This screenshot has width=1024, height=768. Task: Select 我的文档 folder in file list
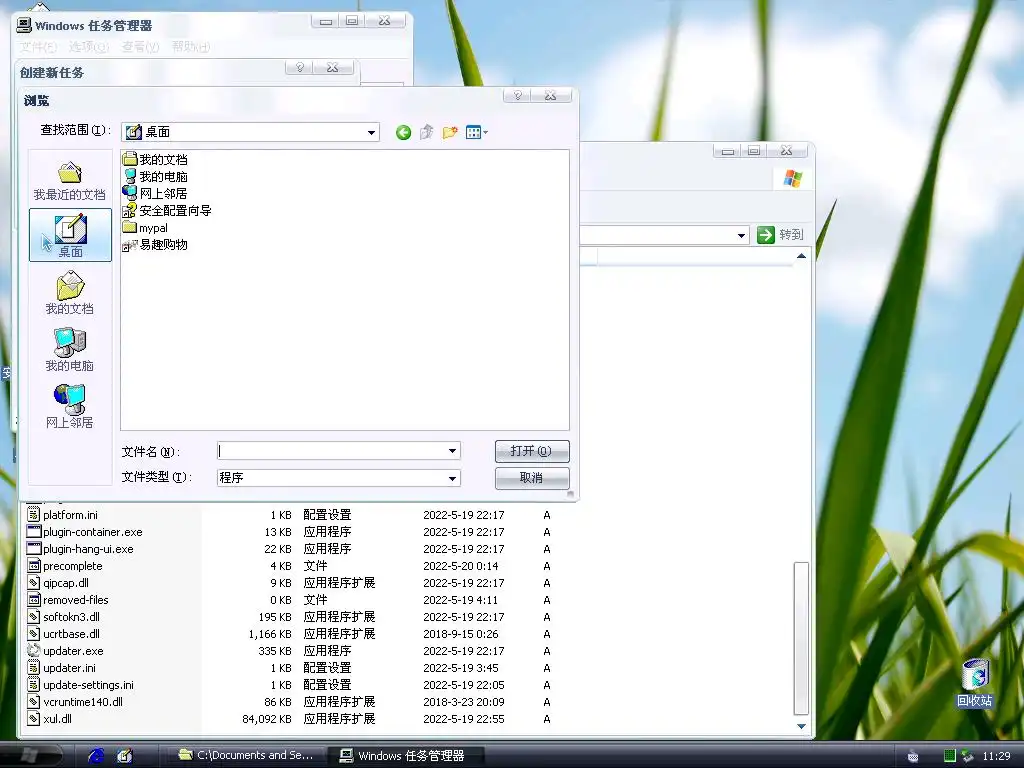(x=155, y=159)
